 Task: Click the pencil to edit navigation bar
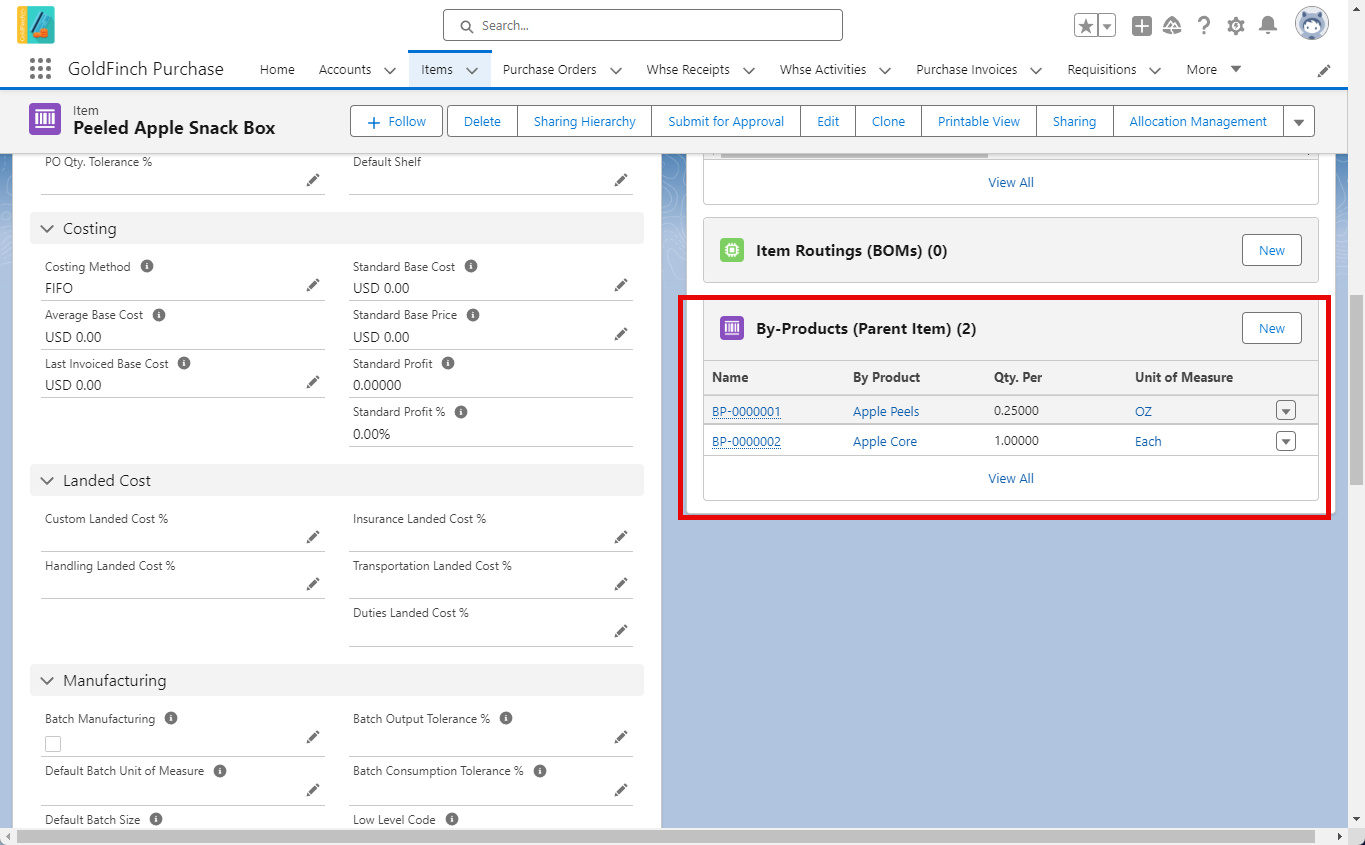pyautogui.click(x=1324, y=70)
